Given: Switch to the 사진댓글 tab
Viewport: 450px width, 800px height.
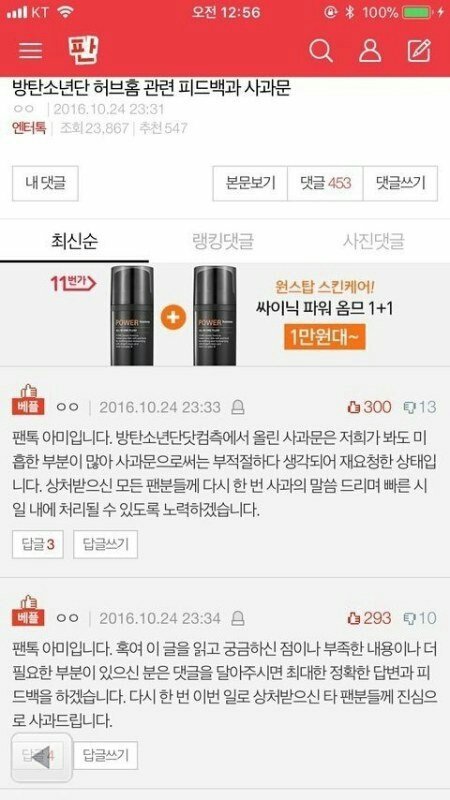Looking at the screenshot, I should 373,241.
